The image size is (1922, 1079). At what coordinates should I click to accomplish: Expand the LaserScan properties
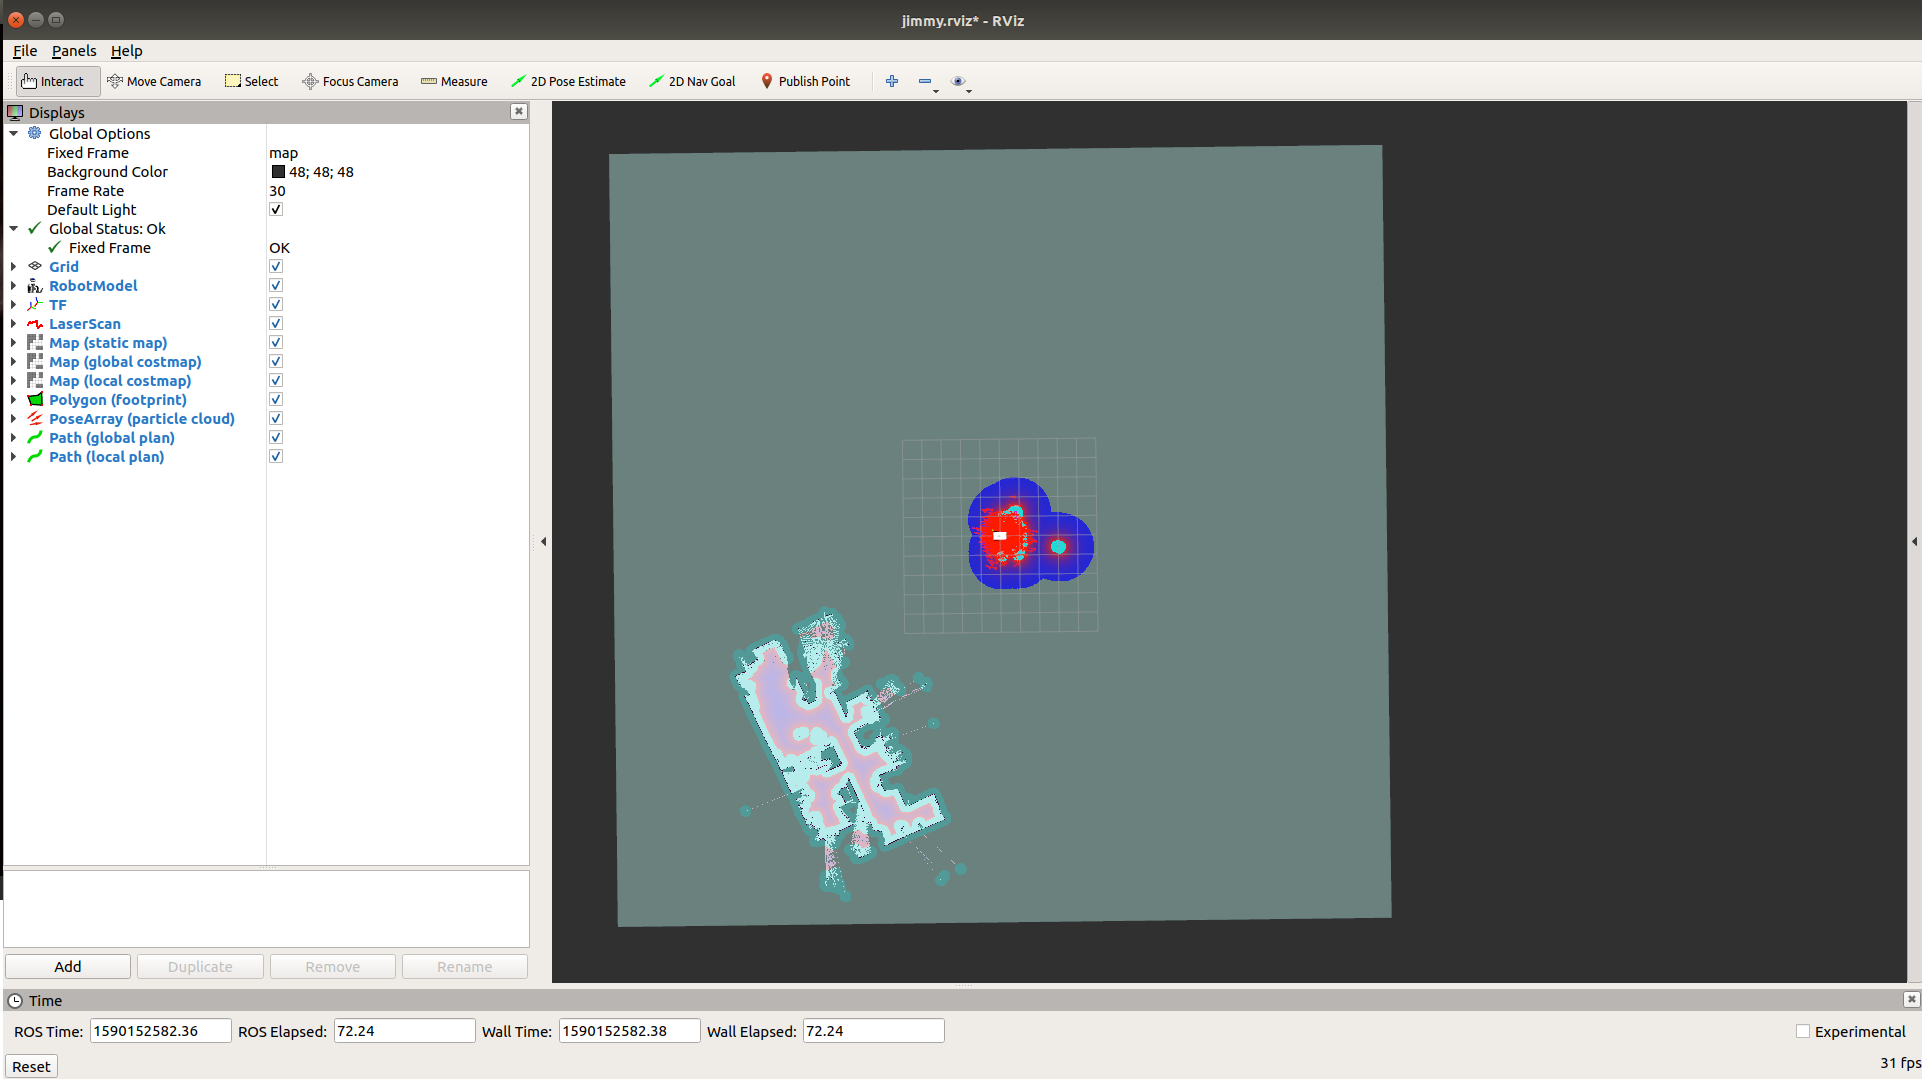click(14, 323)
